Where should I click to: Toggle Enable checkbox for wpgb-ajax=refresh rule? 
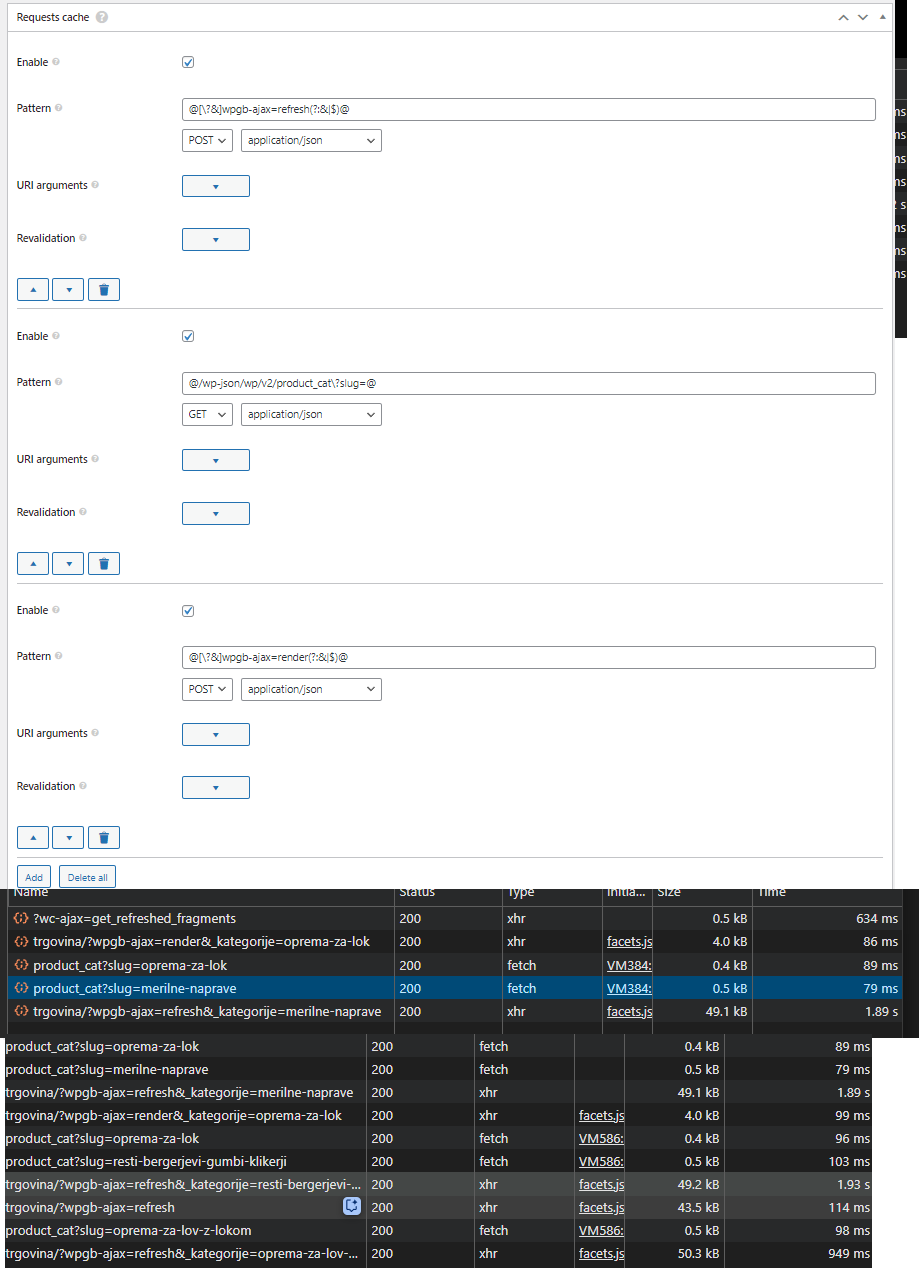188,62
